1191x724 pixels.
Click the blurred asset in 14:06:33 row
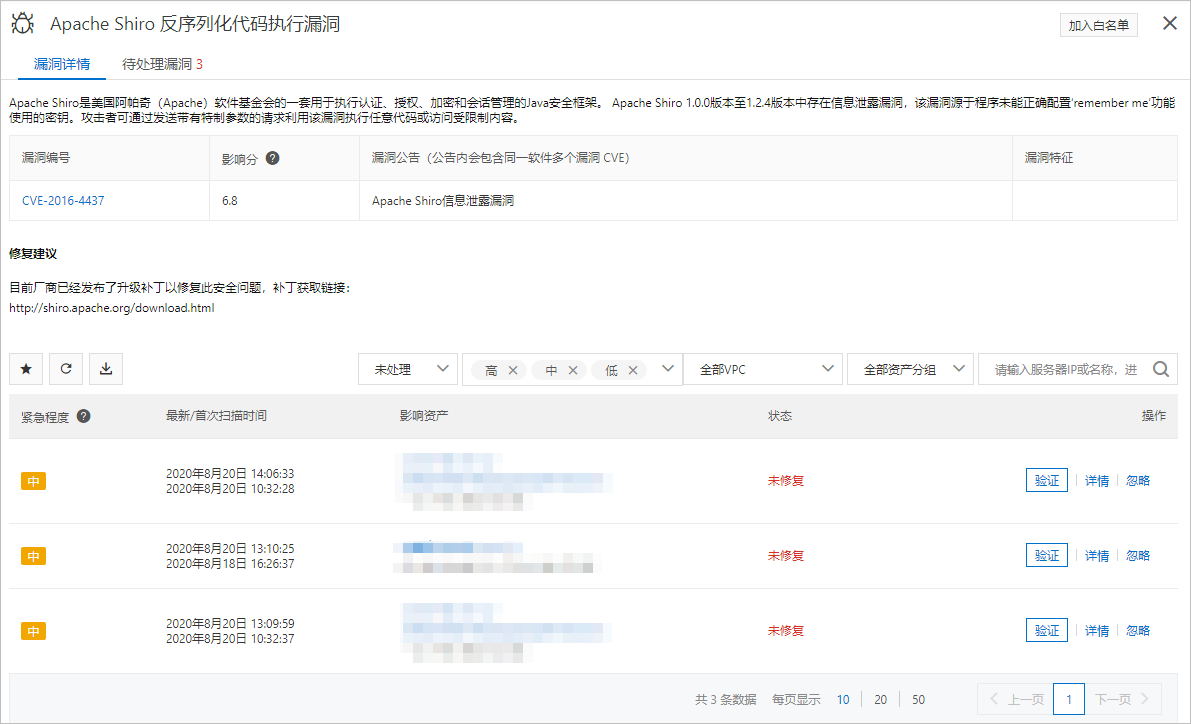[505, 481]
